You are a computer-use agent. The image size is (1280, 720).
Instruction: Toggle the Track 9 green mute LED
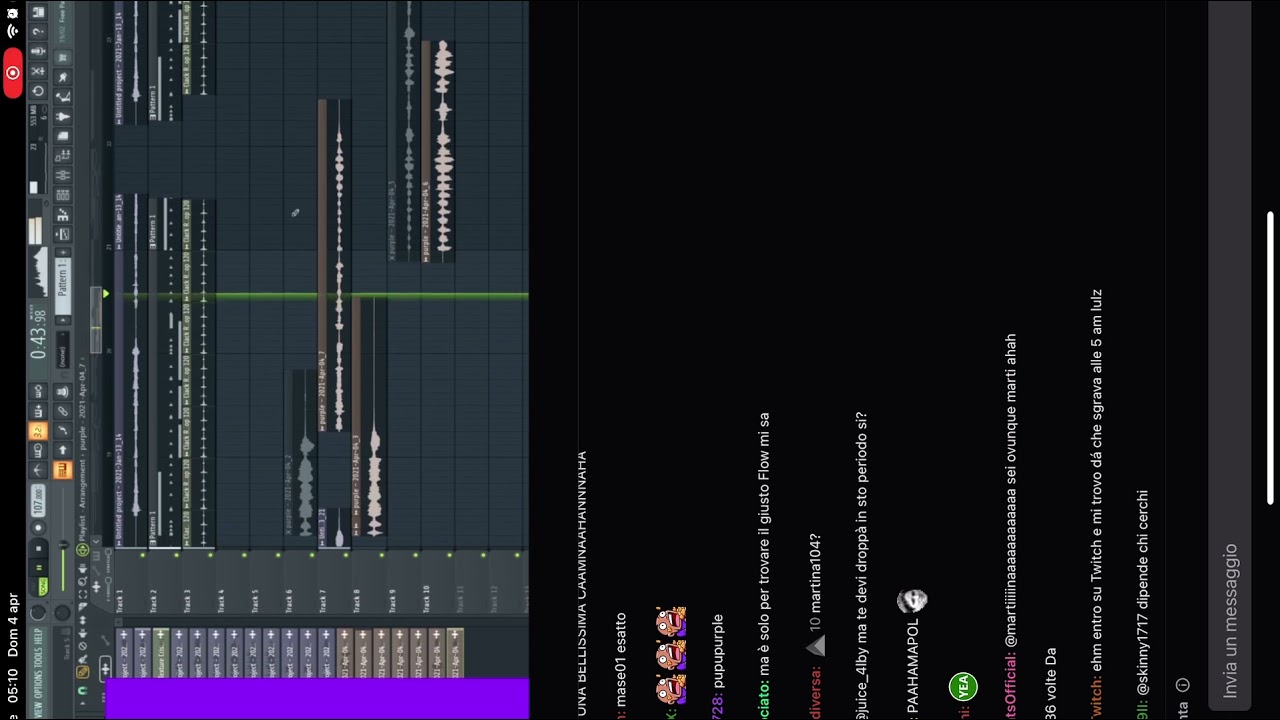coord(414,555)
